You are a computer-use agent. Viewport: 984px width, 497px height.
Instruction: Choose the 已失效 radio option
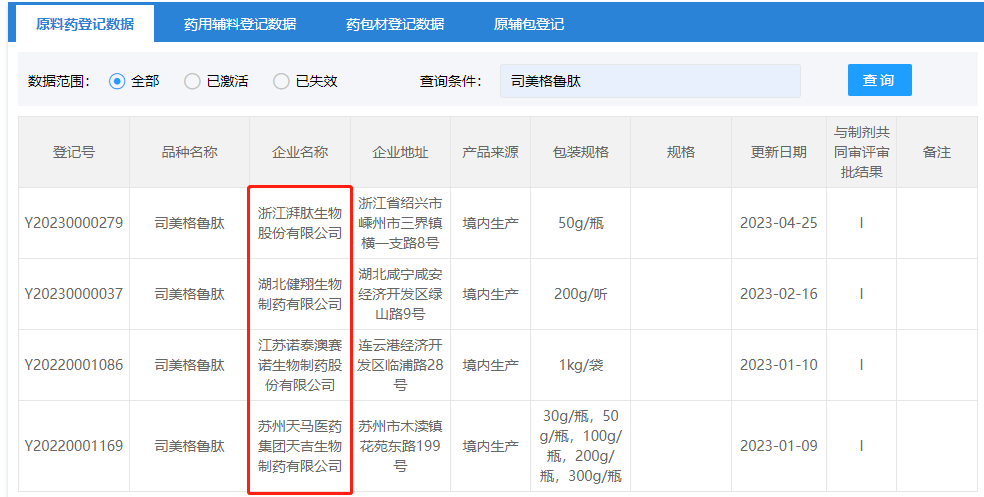(x=281, y=81)
